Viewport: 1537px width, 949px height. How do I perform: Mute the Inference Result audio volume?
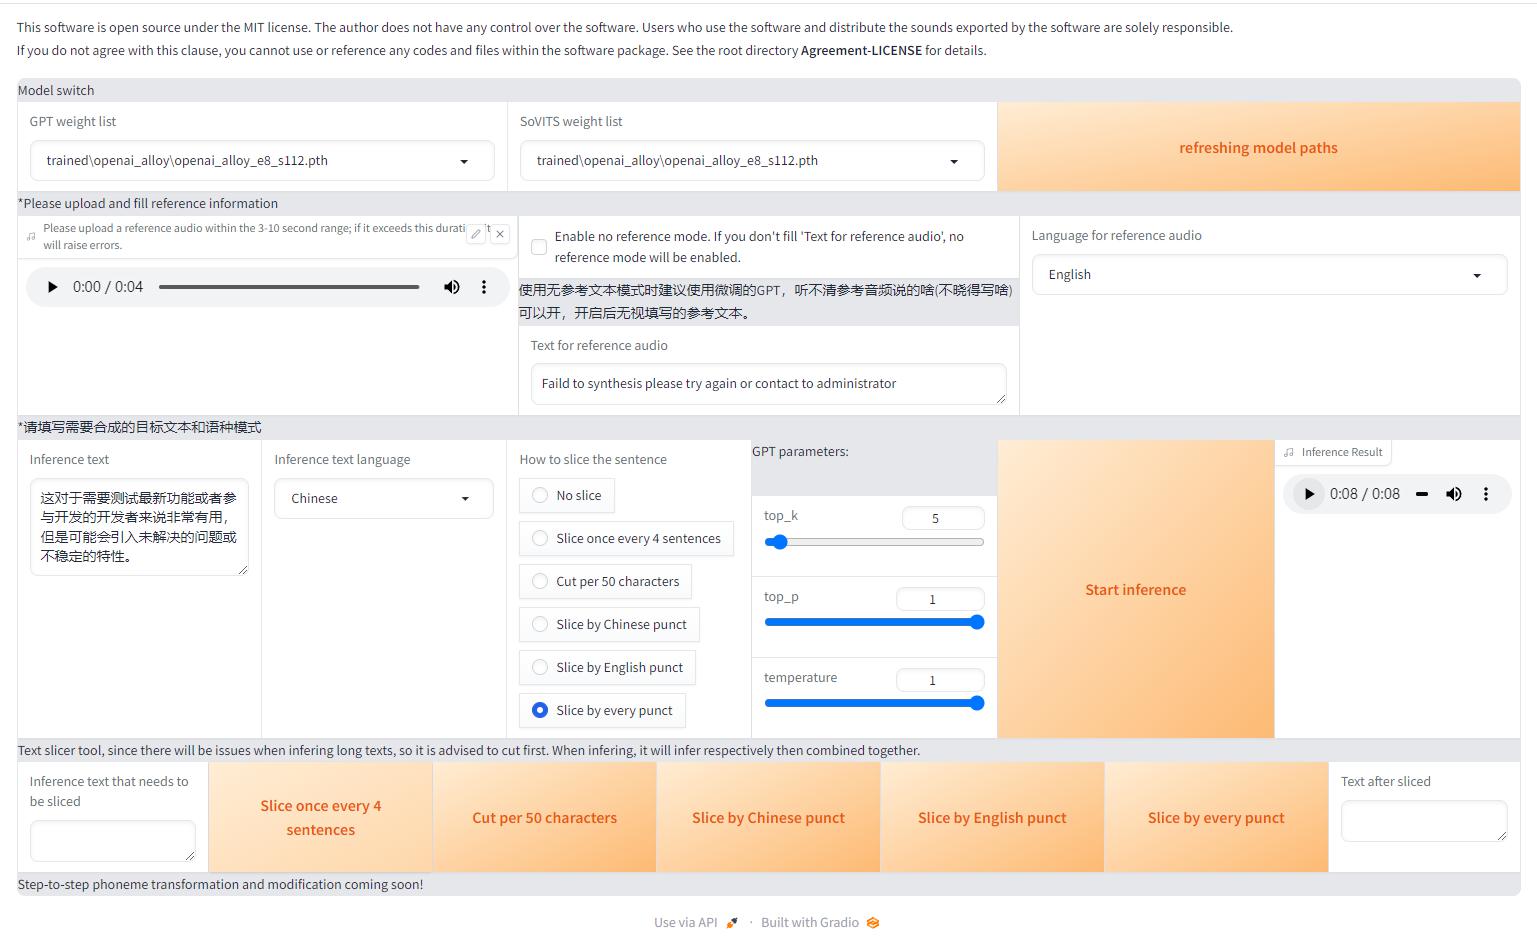[1454, 494]
